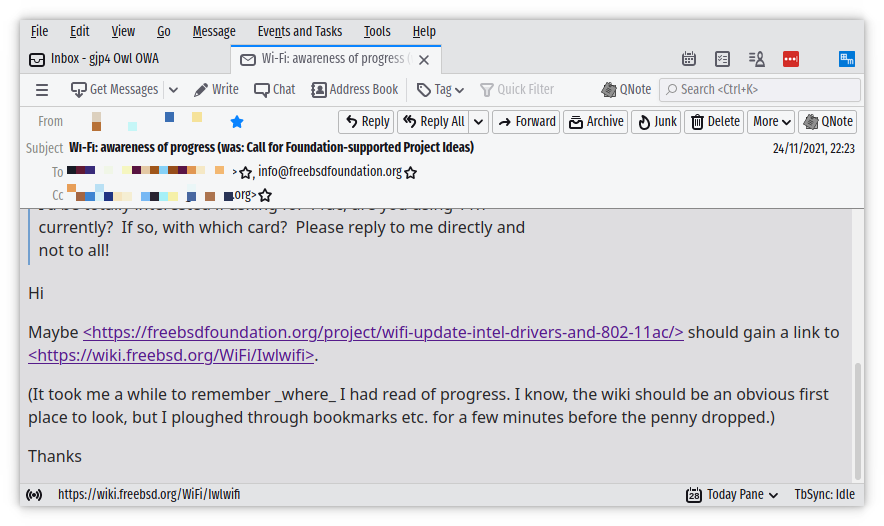Click the date 24/11/2021, 22:23

click(814, 148)
